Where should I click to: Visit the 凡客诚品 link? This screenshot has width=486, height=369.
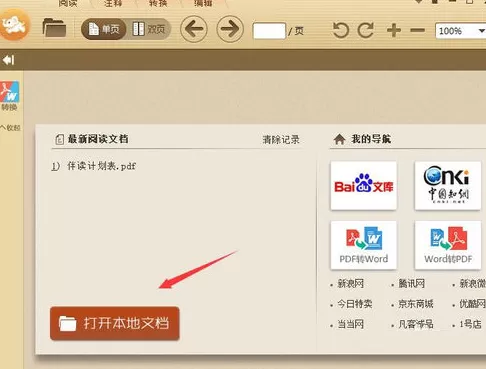click(x=416, y=324)
